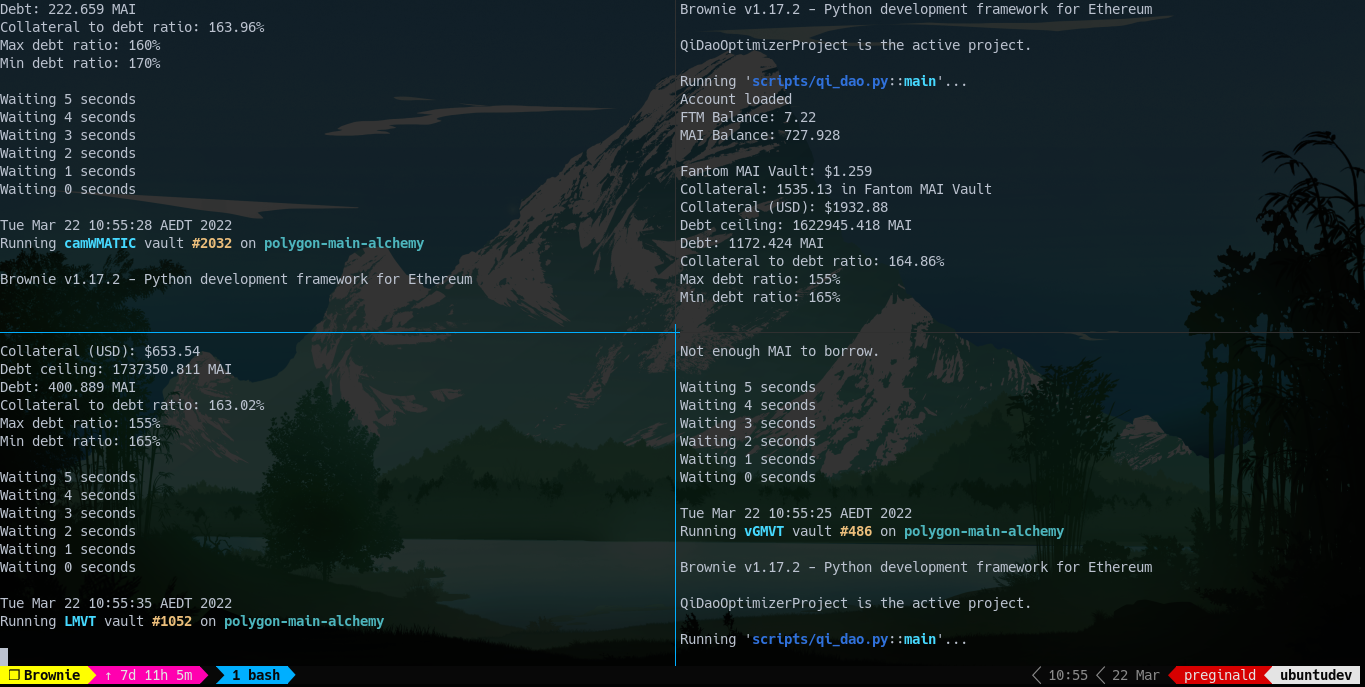The height and width of the screenshot is (687, 1365).
Task: Click 'Debt ceiling: 1737350.811 MAI'
Action: [116, 369]
